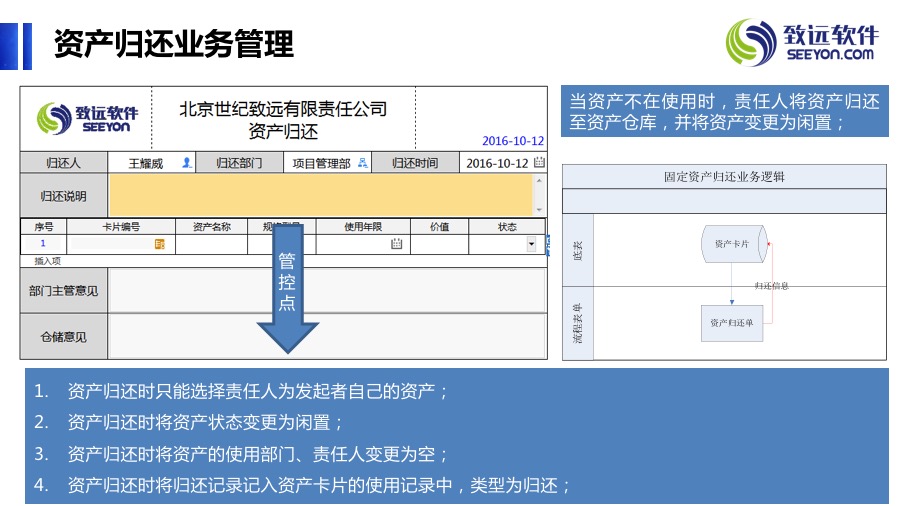This screenshot has height=506, width=900.
Task: Click the 资产卡片 node in the flowchart
Action: (x=734, y=244)
